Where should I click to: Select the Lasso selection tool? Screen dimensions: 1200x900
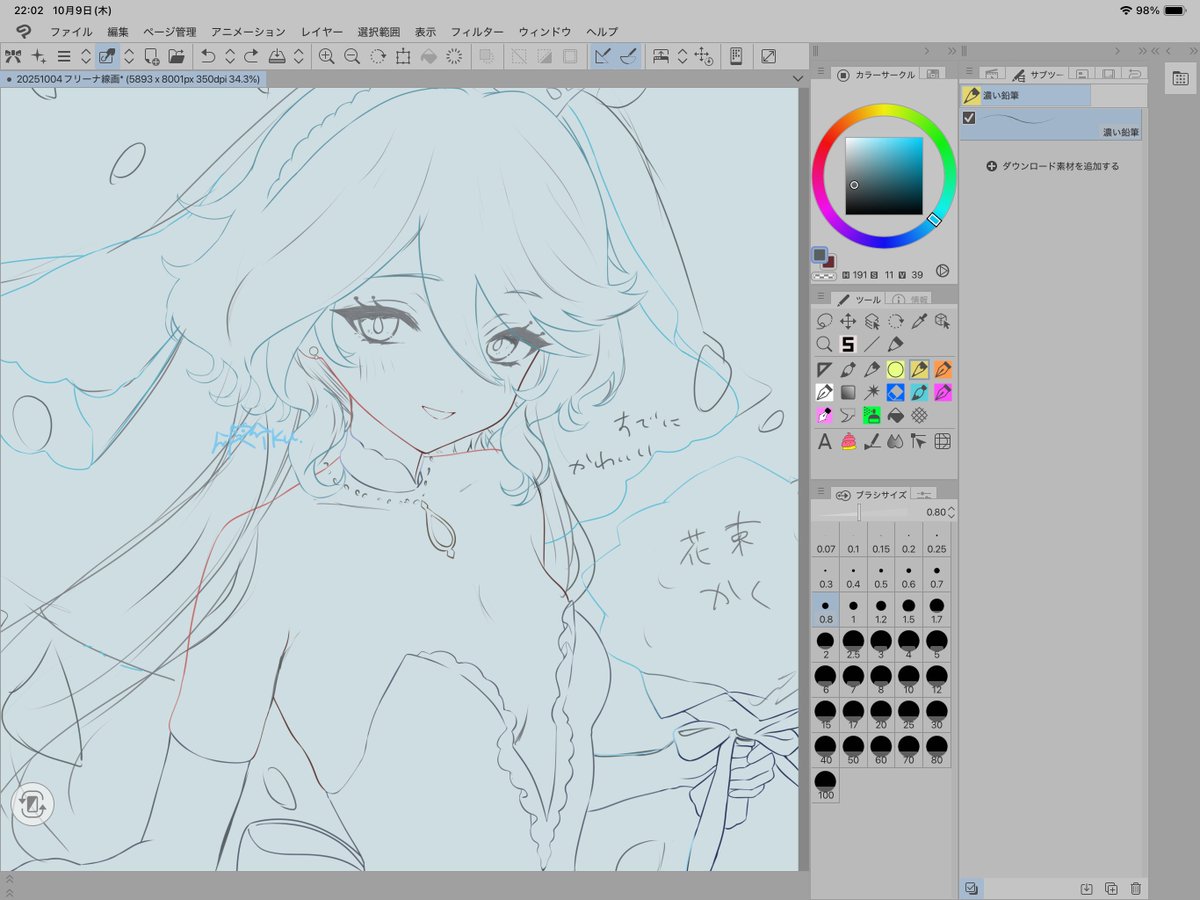pyautogui.click(x=825, y=321)
